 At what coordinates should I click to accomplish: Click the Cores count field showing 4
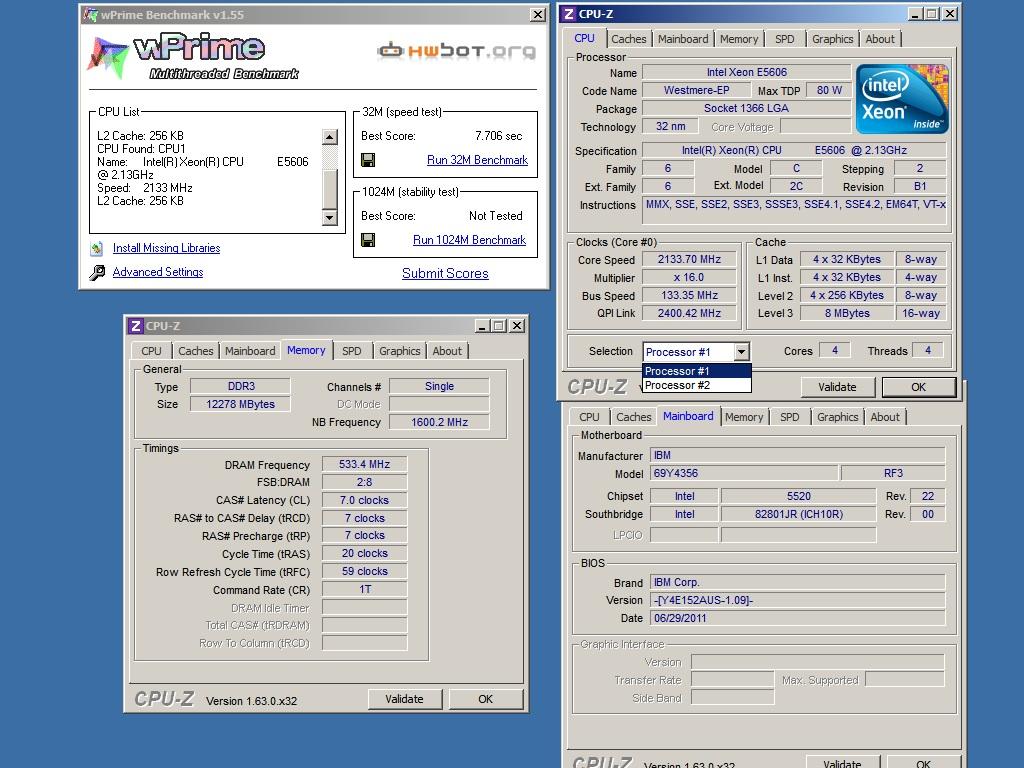(x=835, y=351)
